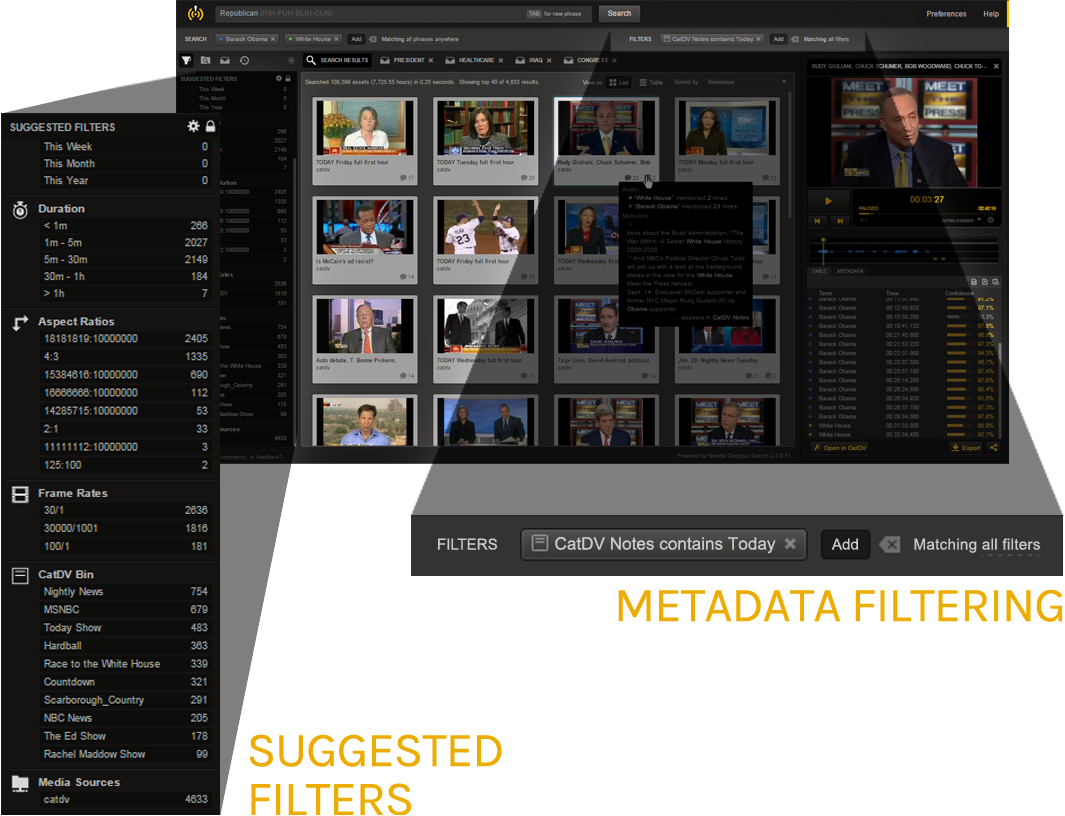
Task: Open the funnel suggested filters panel
Action: coord(186,60)
